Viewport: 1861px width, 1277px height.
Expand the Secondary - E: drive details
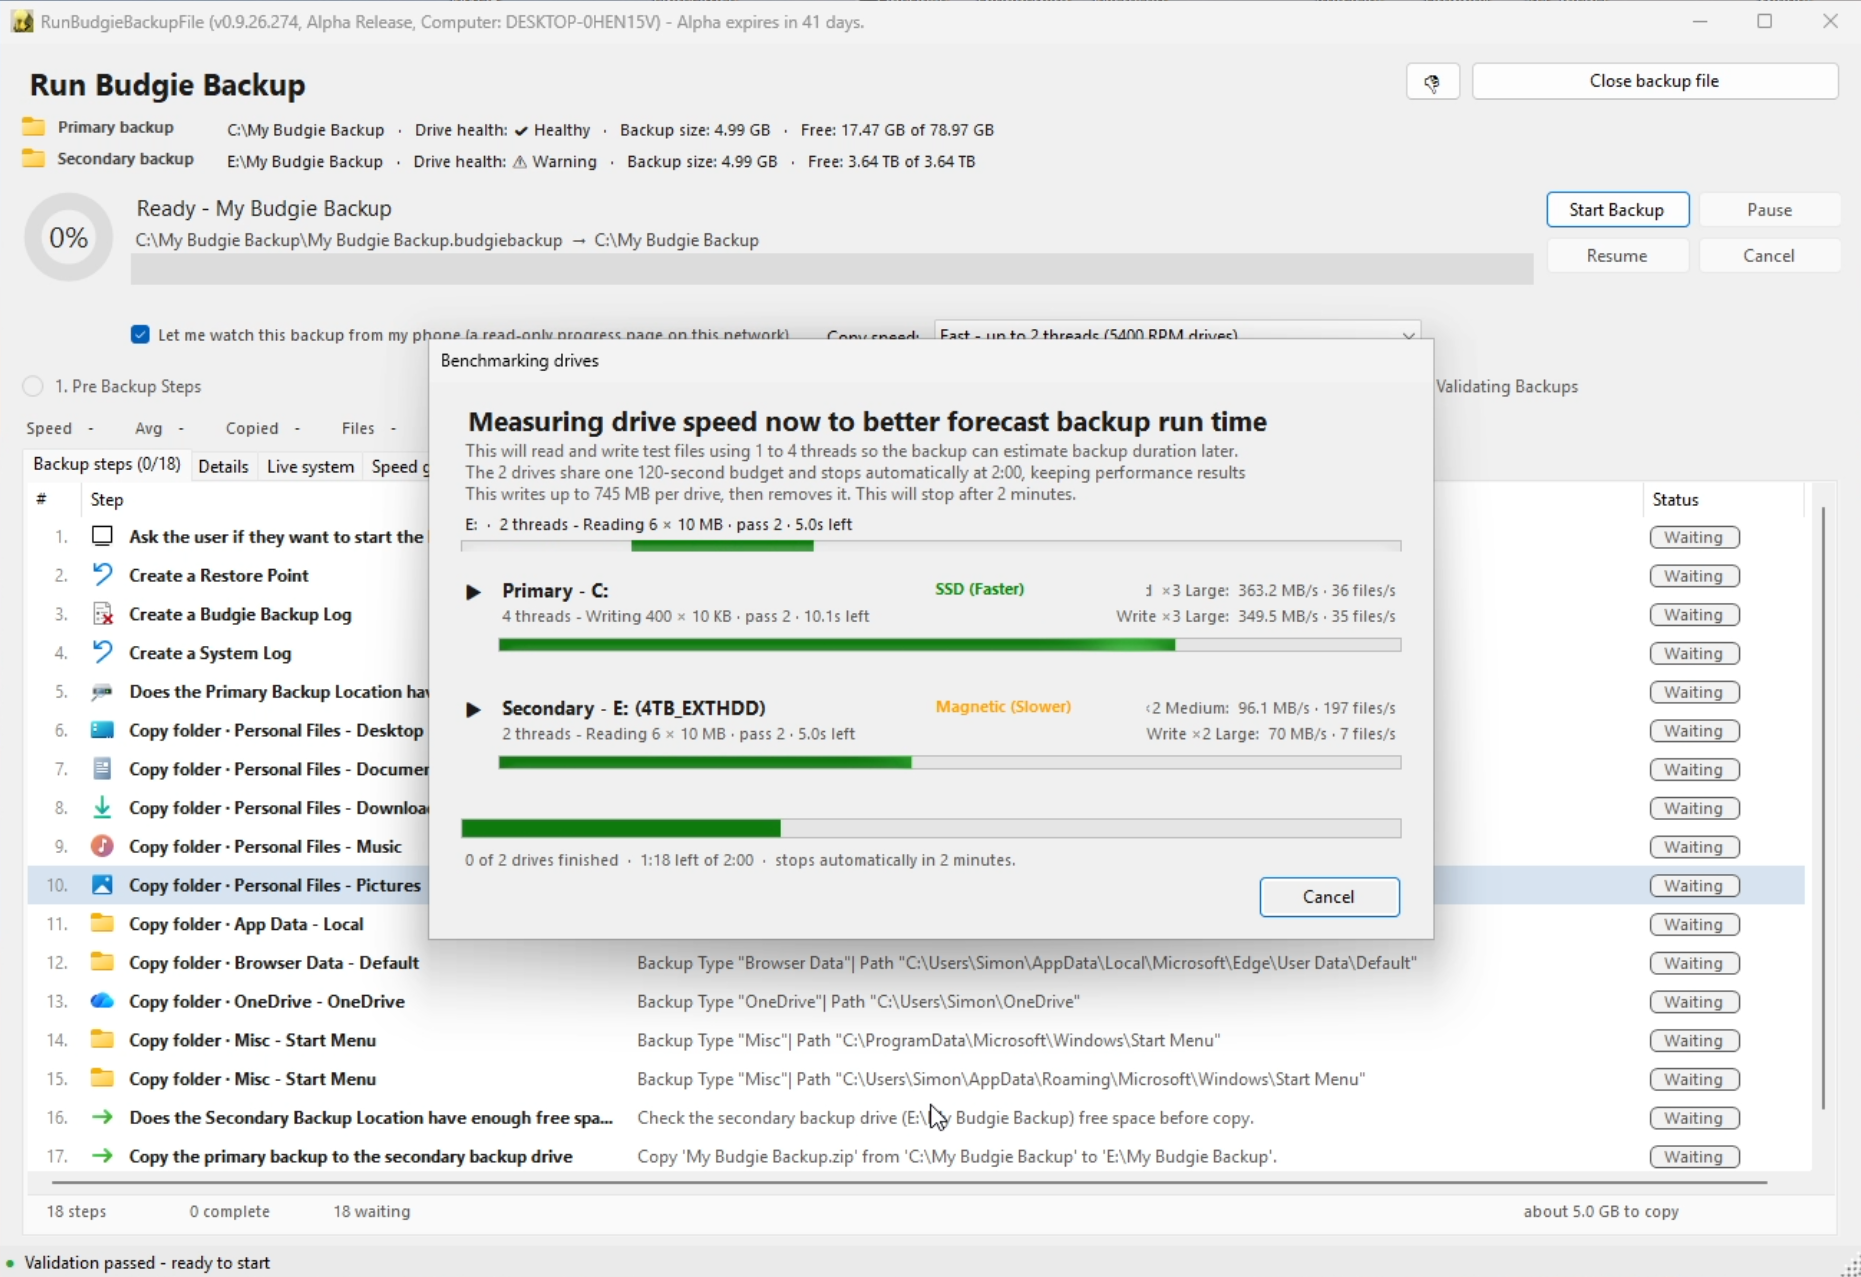(473, 710)
